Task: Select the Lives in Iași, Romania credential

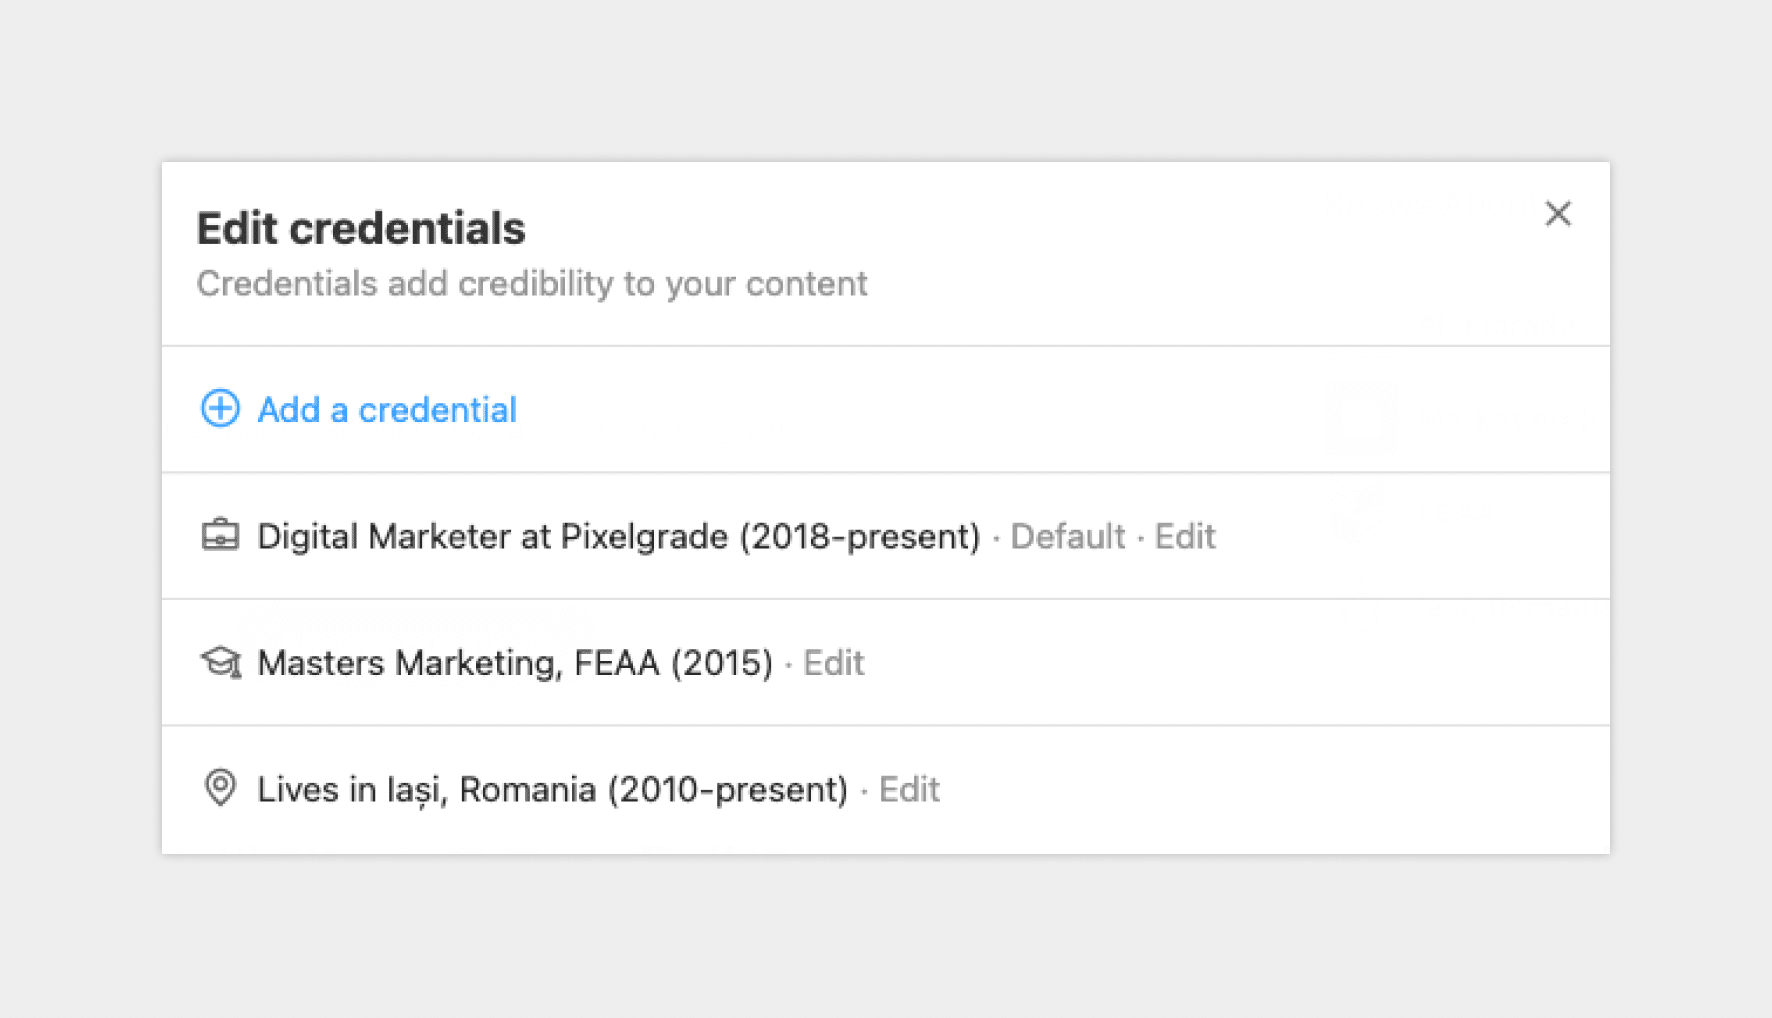Action: (x=553, y=790)
